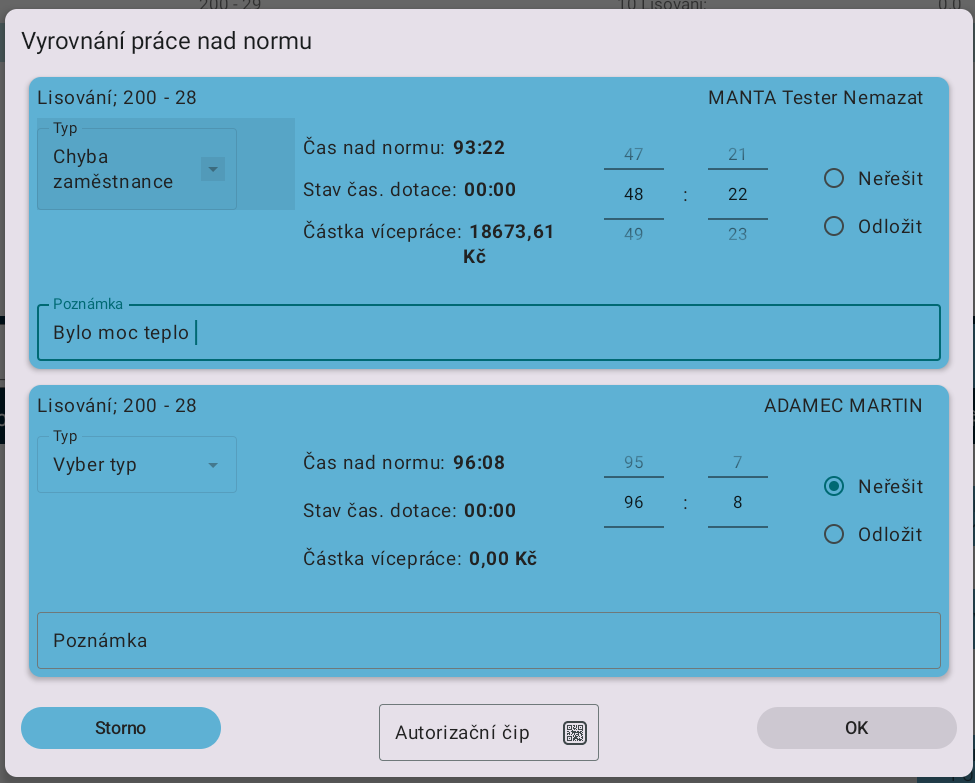Image resolution: width=975 pixels, height=783 pixels.
Task: Choose Odložit radio for ADAMEC MARTIN
Action: [x=834, y=535]
